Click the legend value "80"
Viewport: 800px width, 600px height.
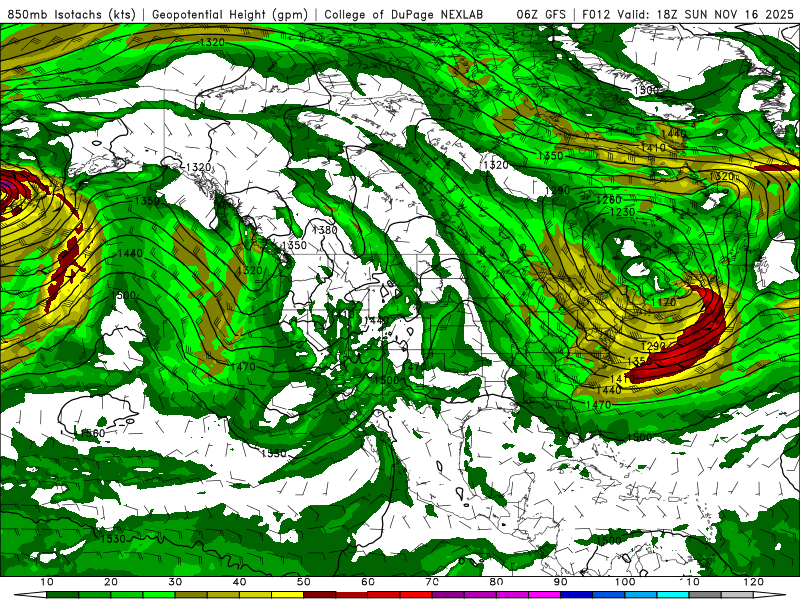tap(496, 582)
